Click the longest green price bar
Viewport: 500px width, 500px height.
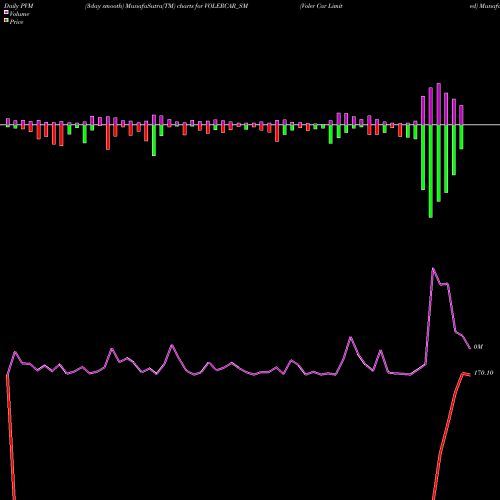(x=431, y=171)
